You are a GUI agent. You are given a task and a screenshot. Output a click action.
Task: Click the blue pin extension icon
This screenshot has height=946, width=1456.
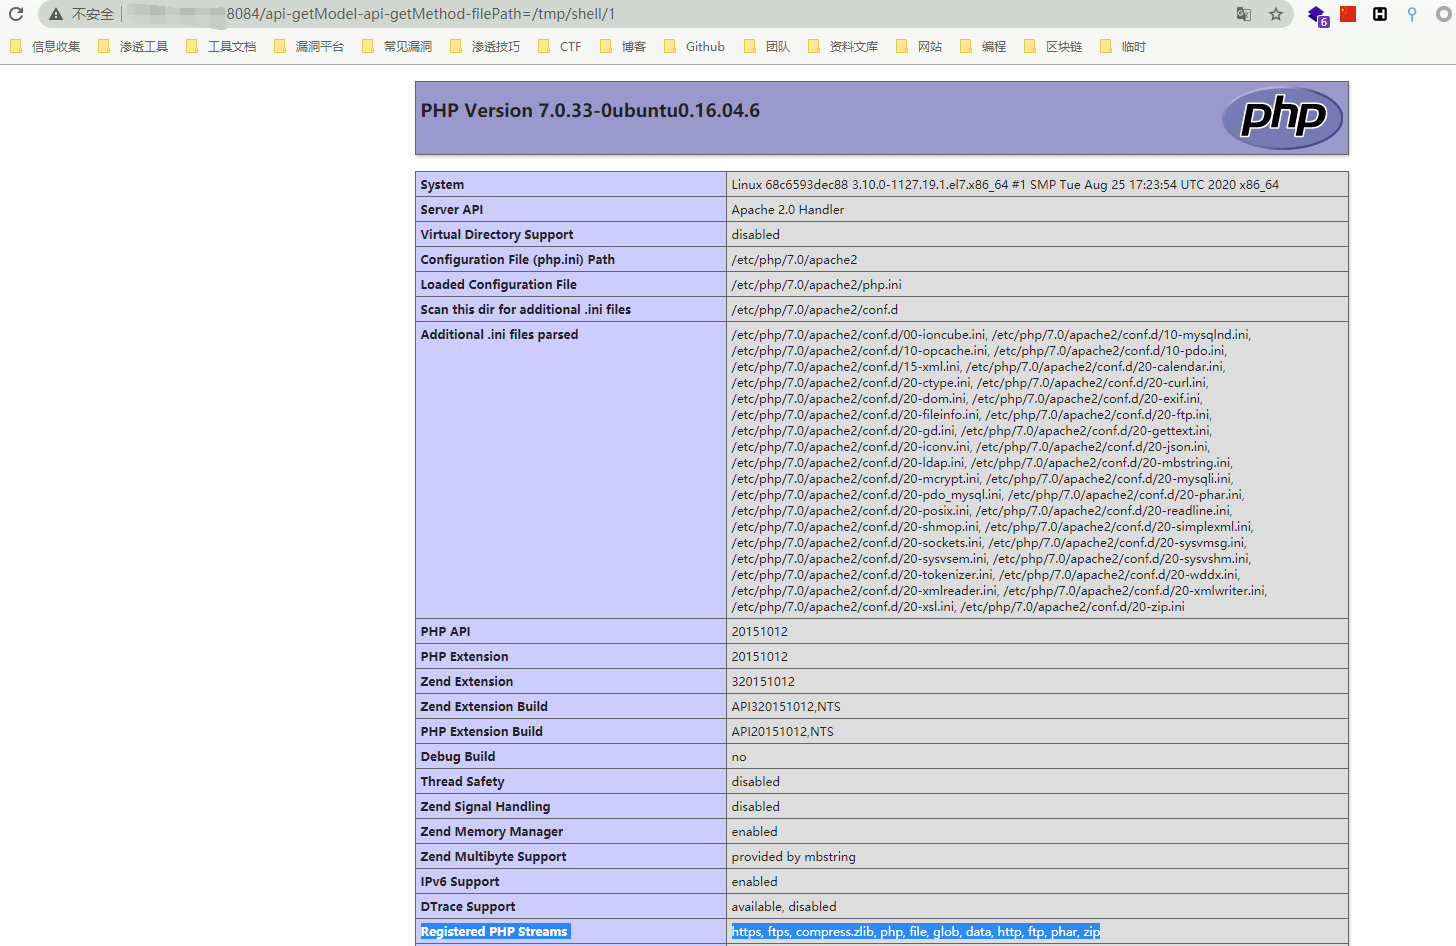pos(1412,14)
